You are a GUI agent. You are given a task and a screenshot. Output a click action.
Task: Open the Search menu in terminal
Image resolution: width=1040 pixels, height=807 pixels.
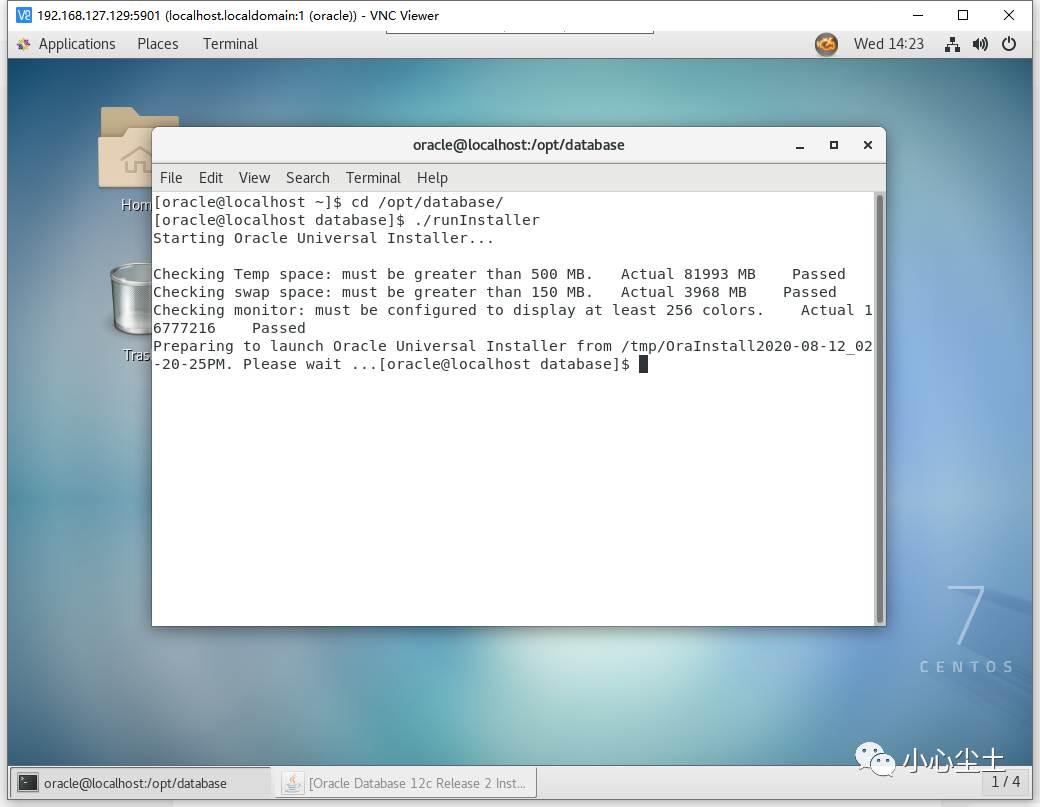coord(308,178)
